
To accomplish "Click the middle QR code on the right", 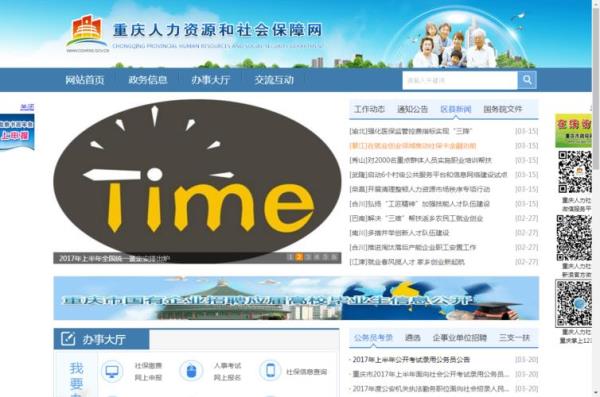I will pyautogui.click(x=574, y=238).
